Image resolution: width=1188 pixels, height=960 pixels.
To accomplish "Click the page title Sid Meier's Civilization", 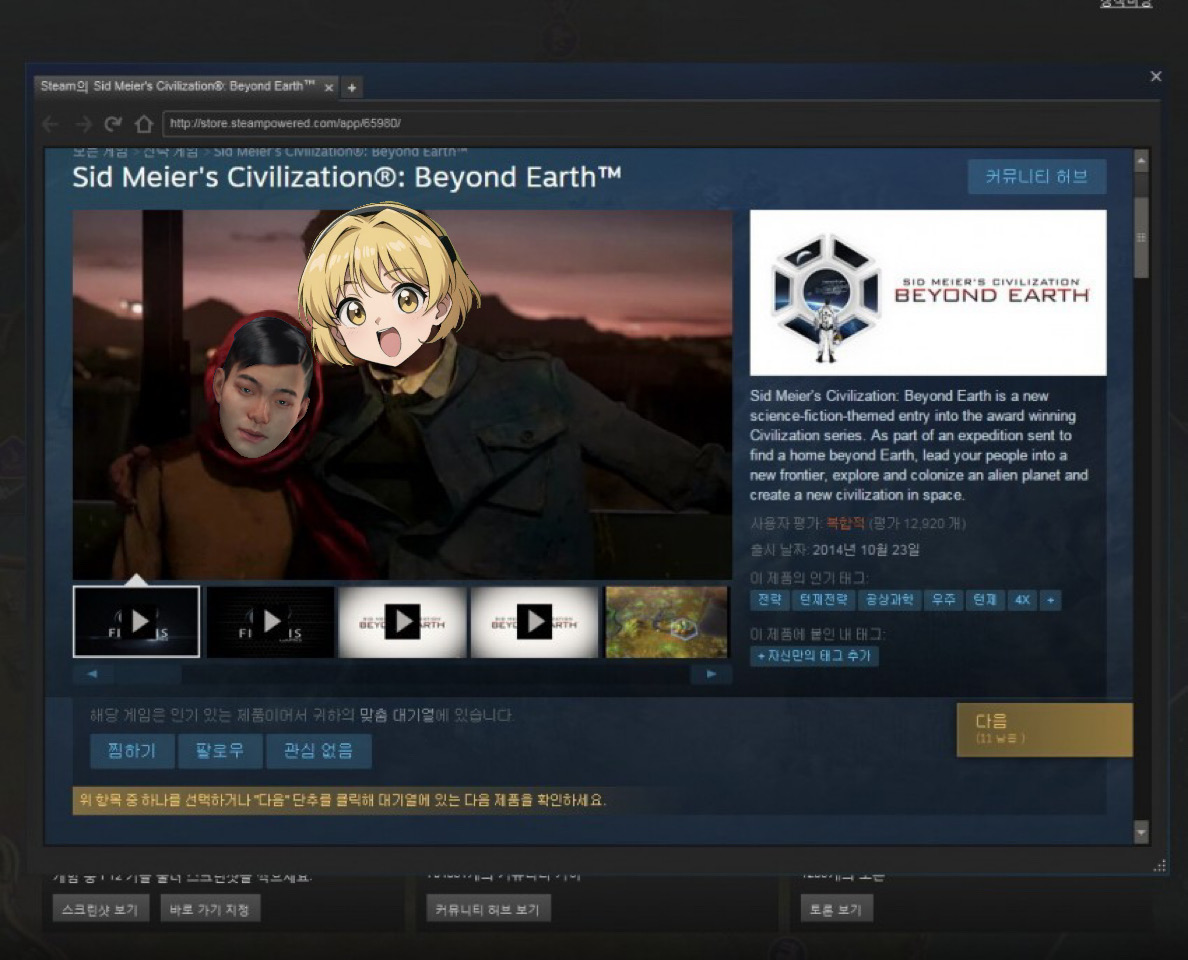I will [347, 177].
